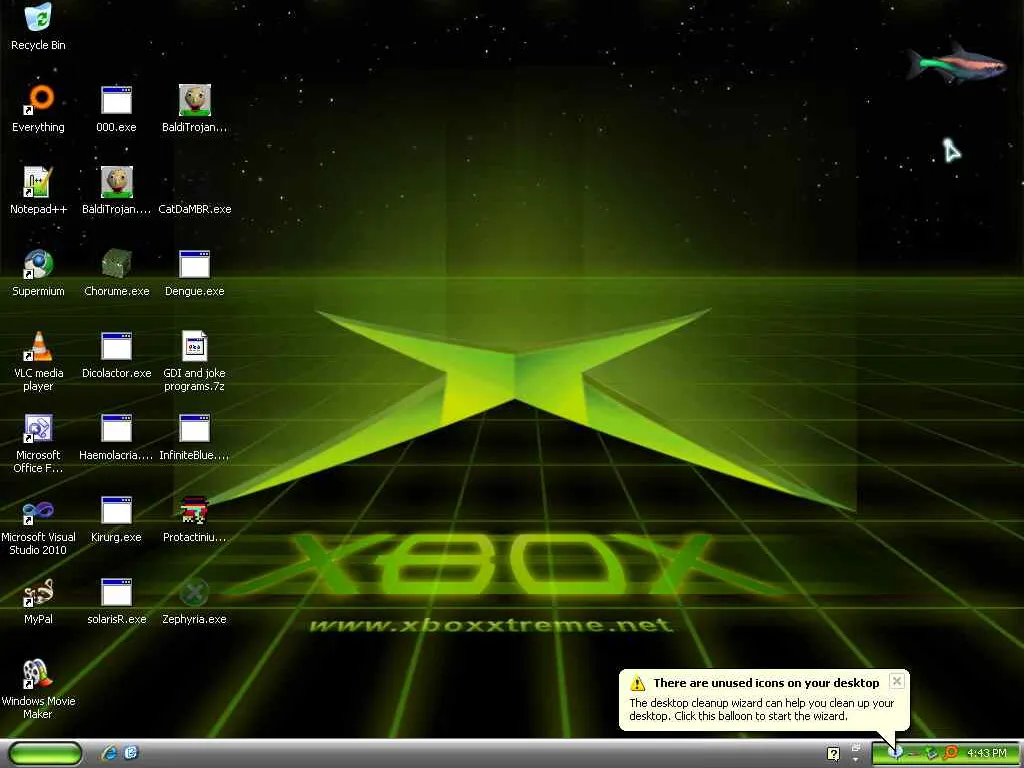Image resolution: width=1024 pixels, height=768 pixels.
Task: Select BaldiTrojan icon beside 000.exe
Action: pos(195,100)
